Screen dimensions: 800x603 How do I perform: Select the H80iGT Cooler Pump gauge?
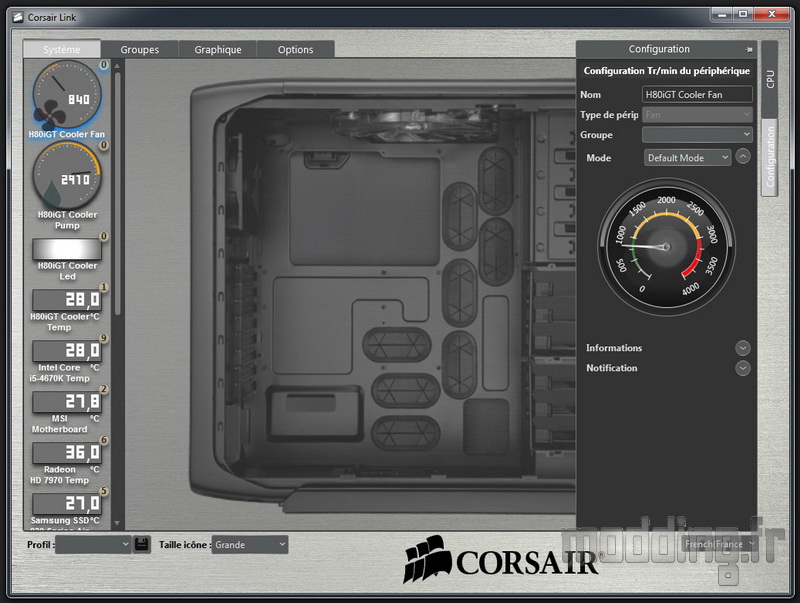click(67, 175)
